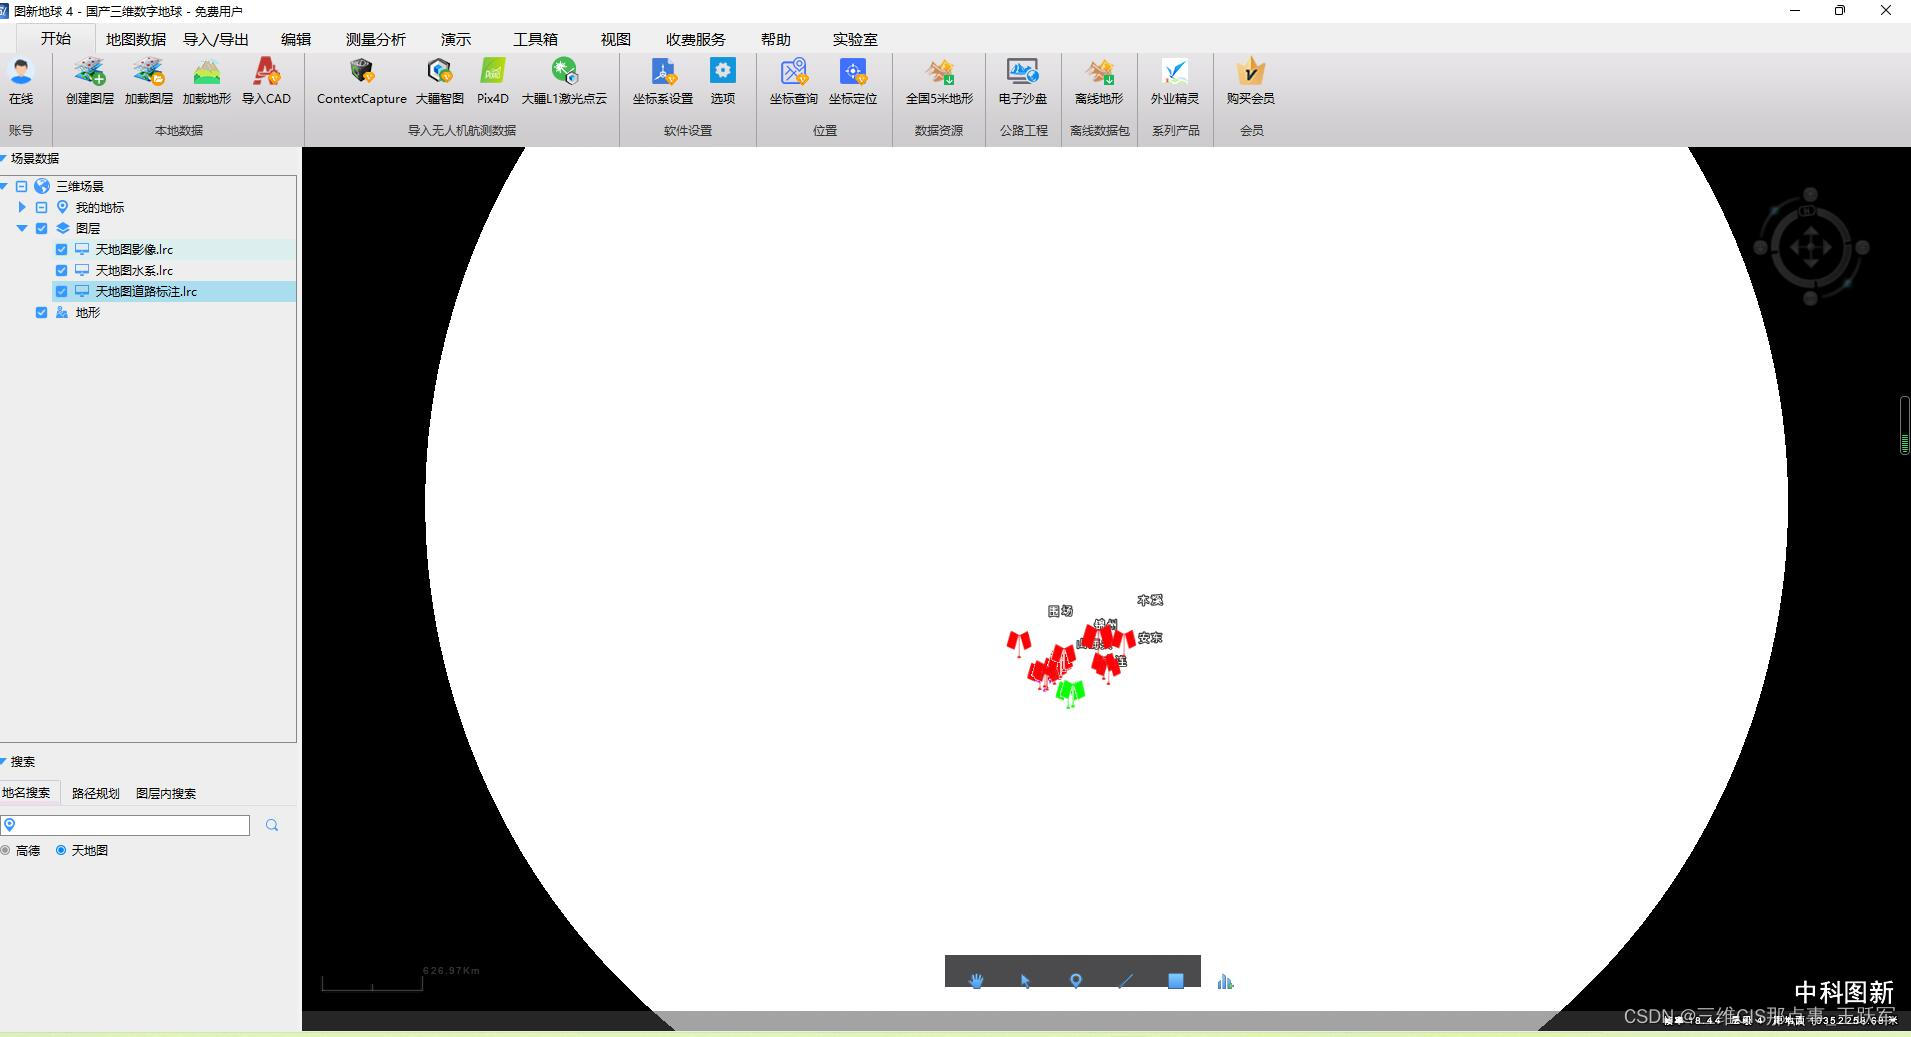Uncheck 天地图影像.lrc layer checkbox

pos(61,249)
